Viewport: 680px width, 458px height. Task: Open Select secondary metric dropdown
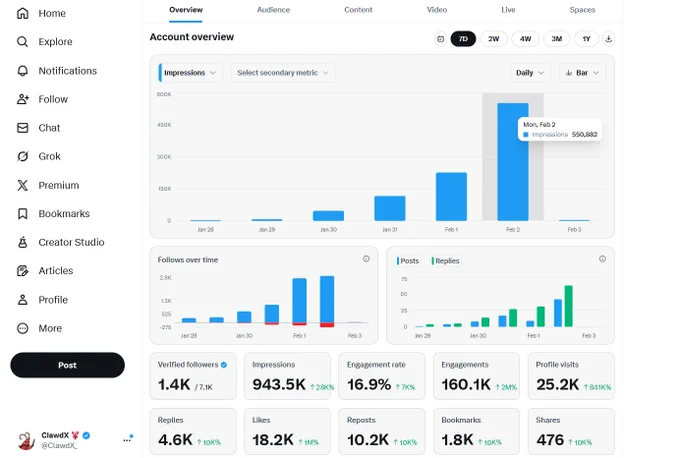pos(282,73)
